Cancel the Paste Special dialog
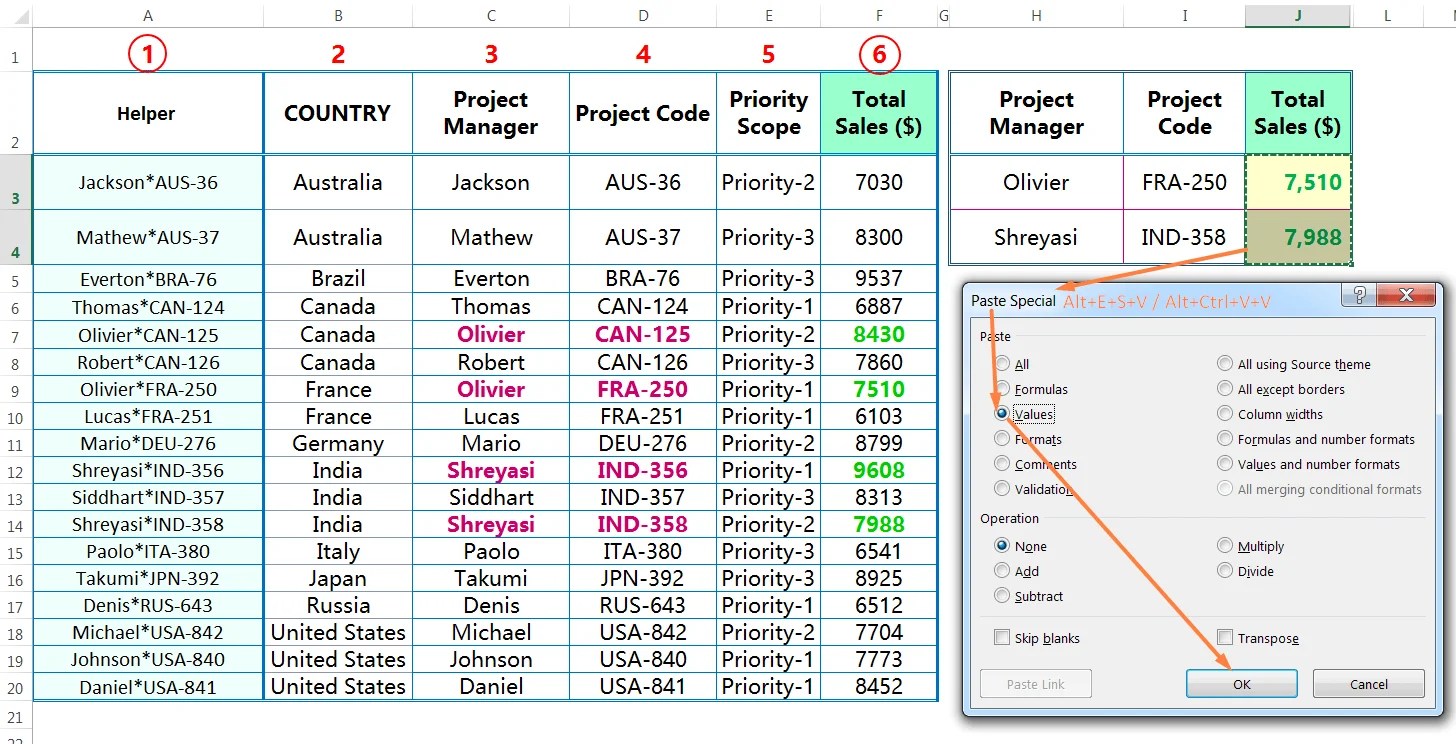Viewport: 1456px width, 744px height. coord(1367,683)
